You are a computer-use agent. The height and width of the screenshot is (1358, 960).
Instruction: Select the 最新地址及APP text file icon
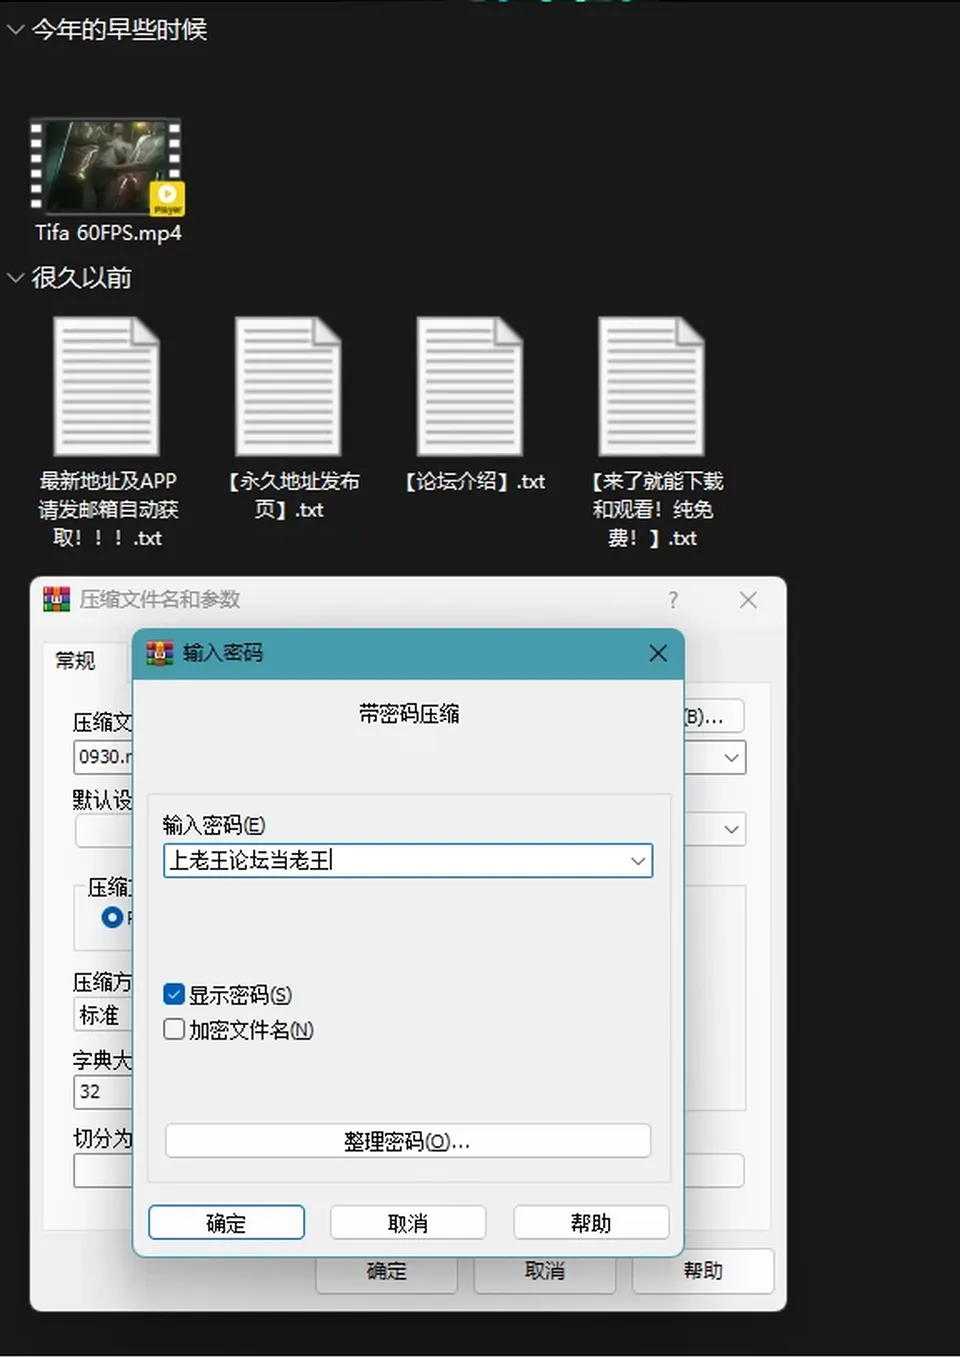click(x=106, y=387)
